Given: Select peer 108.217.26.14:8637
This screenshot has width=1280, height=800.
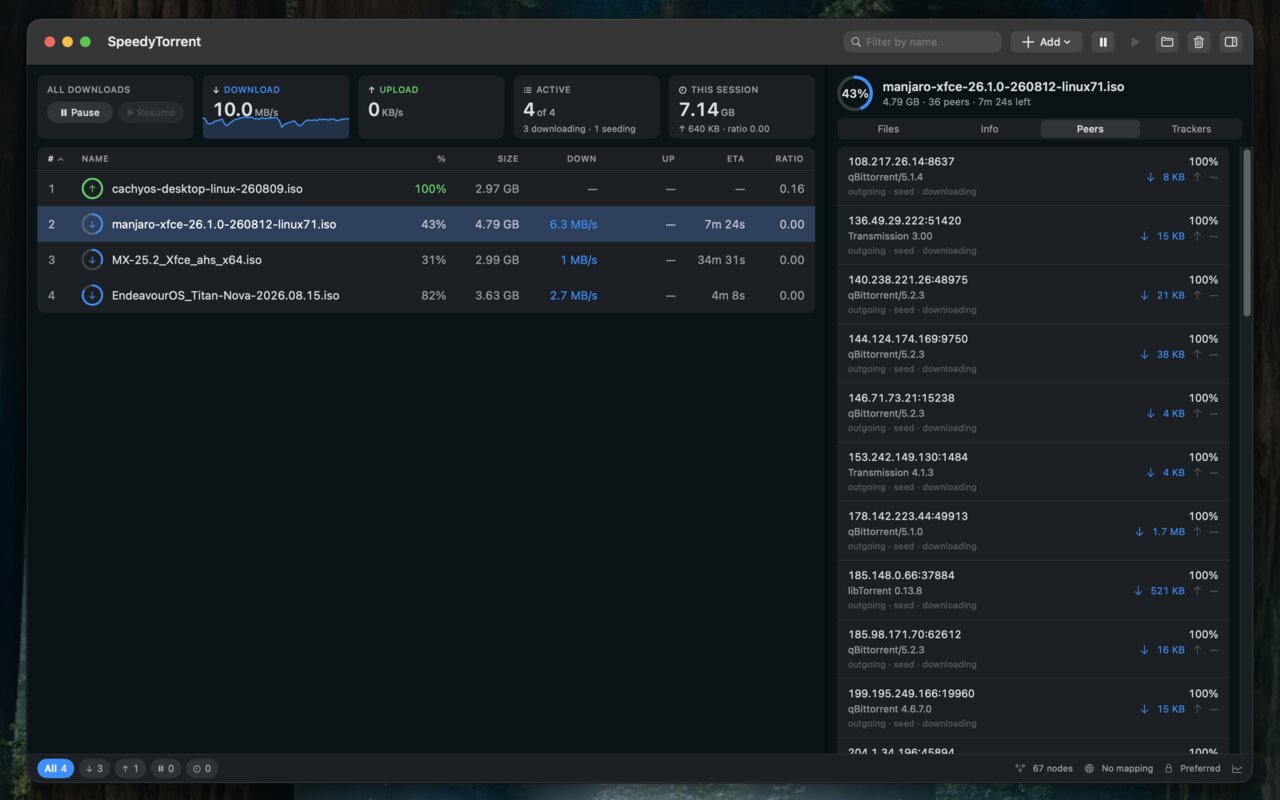Looking at the screenshot, I should point(1033,176).
